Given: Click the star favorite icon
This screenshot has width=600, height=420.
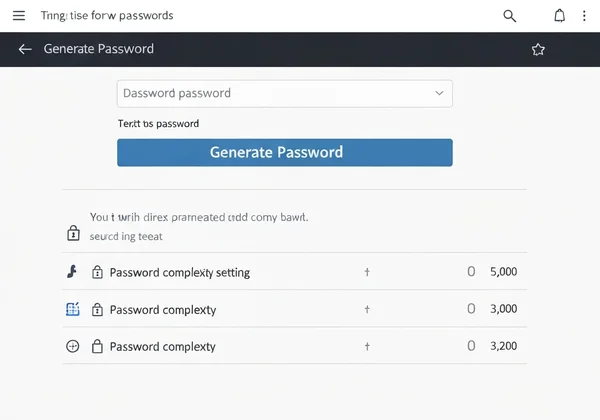Looking at the screenshot, I should pyautogui.click(x=538, y=49).
